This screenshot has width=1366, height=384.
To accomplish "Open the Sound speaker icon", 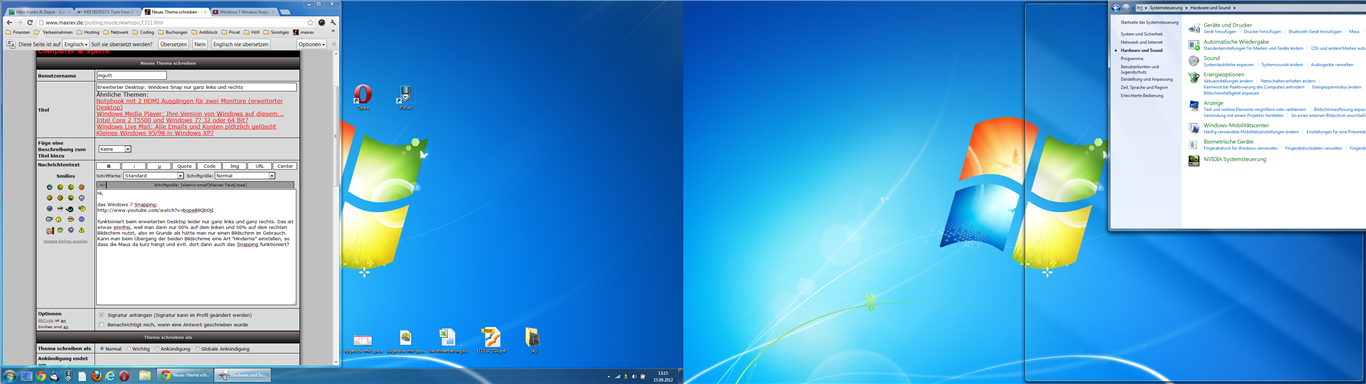I will [1194, 60].
